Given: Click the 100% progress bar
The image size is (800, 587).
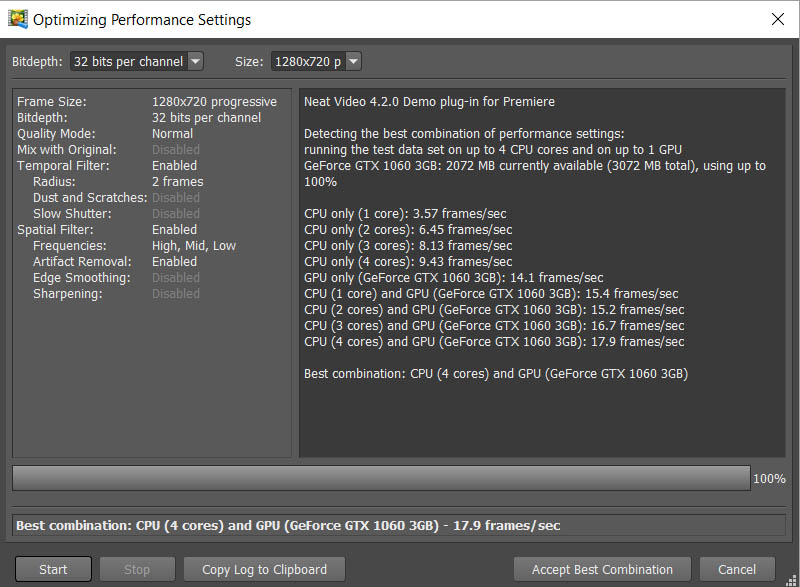Looking at the screenshot, I should (x=381, y=478).
